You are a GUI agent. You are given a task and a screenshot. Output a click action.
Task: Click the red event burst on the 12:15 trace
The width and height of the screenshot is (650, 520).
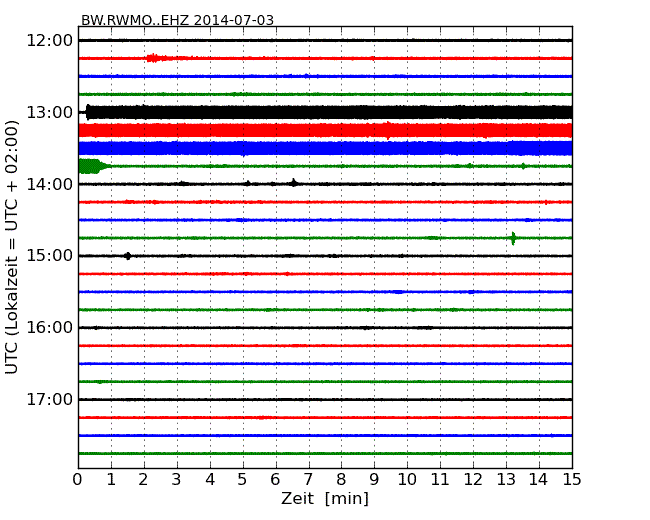coord(158,58)
